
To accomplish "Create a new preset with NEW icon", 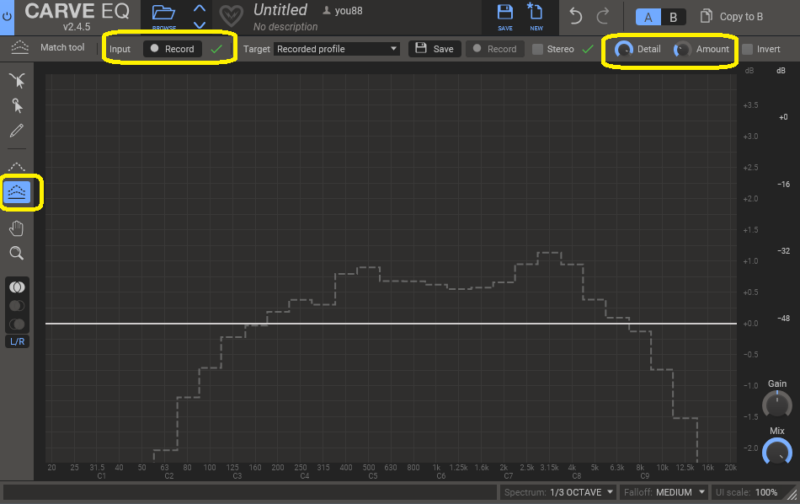I will pyautogui.click(x=537, y=15).
